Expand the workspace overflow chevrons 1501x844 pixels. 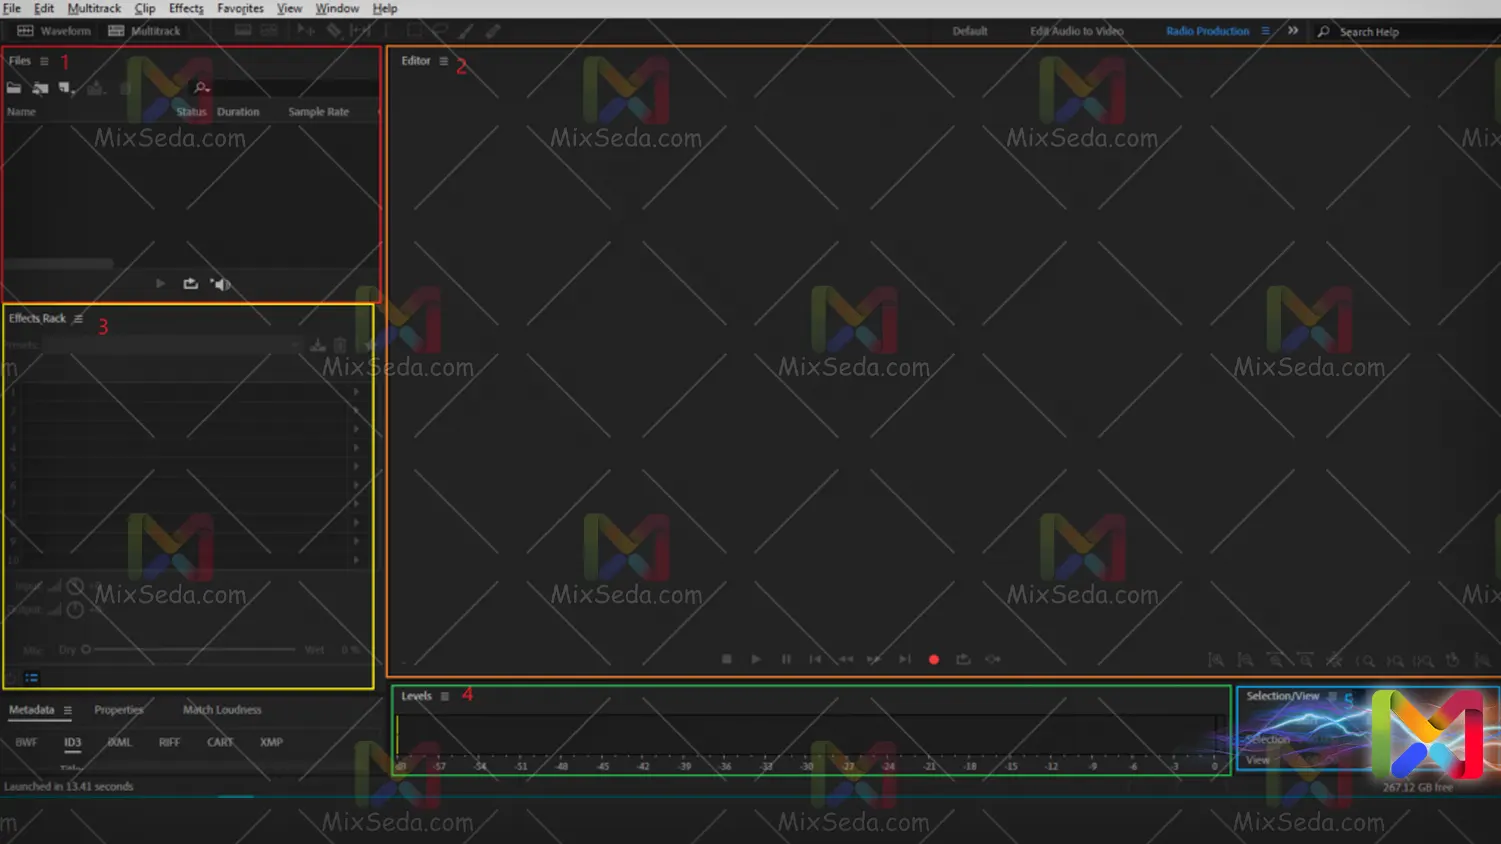[x=1293, y=31]
